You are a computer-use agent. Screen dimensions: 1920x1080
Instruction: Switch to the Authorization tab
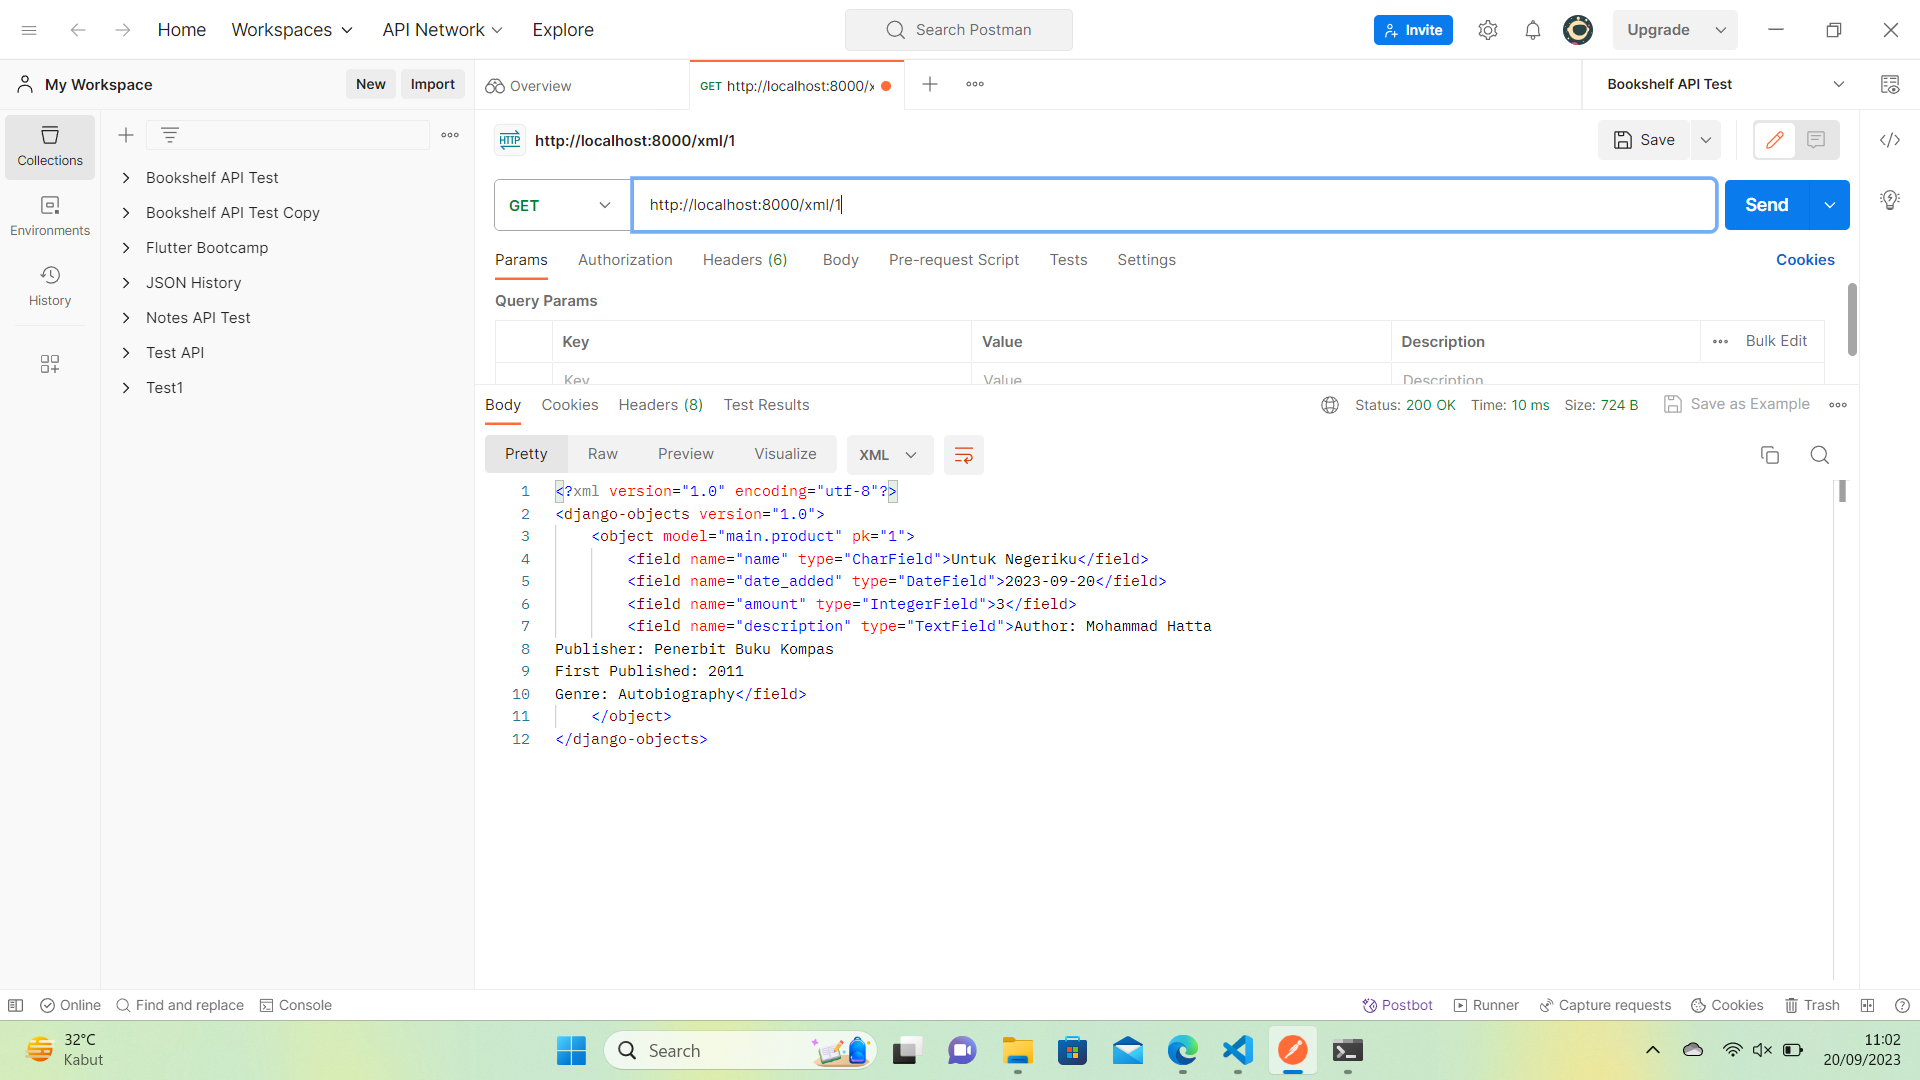click(x=624, y=260)
